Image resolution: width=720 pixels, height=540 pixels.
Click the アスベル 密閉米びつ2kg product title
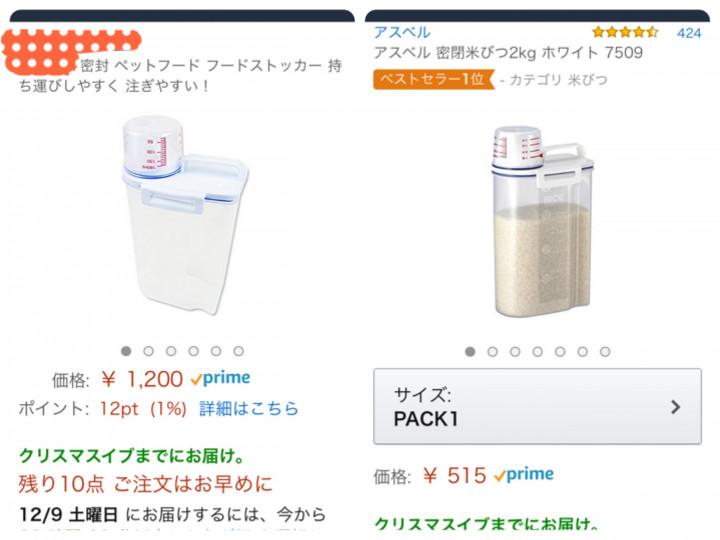508,53
